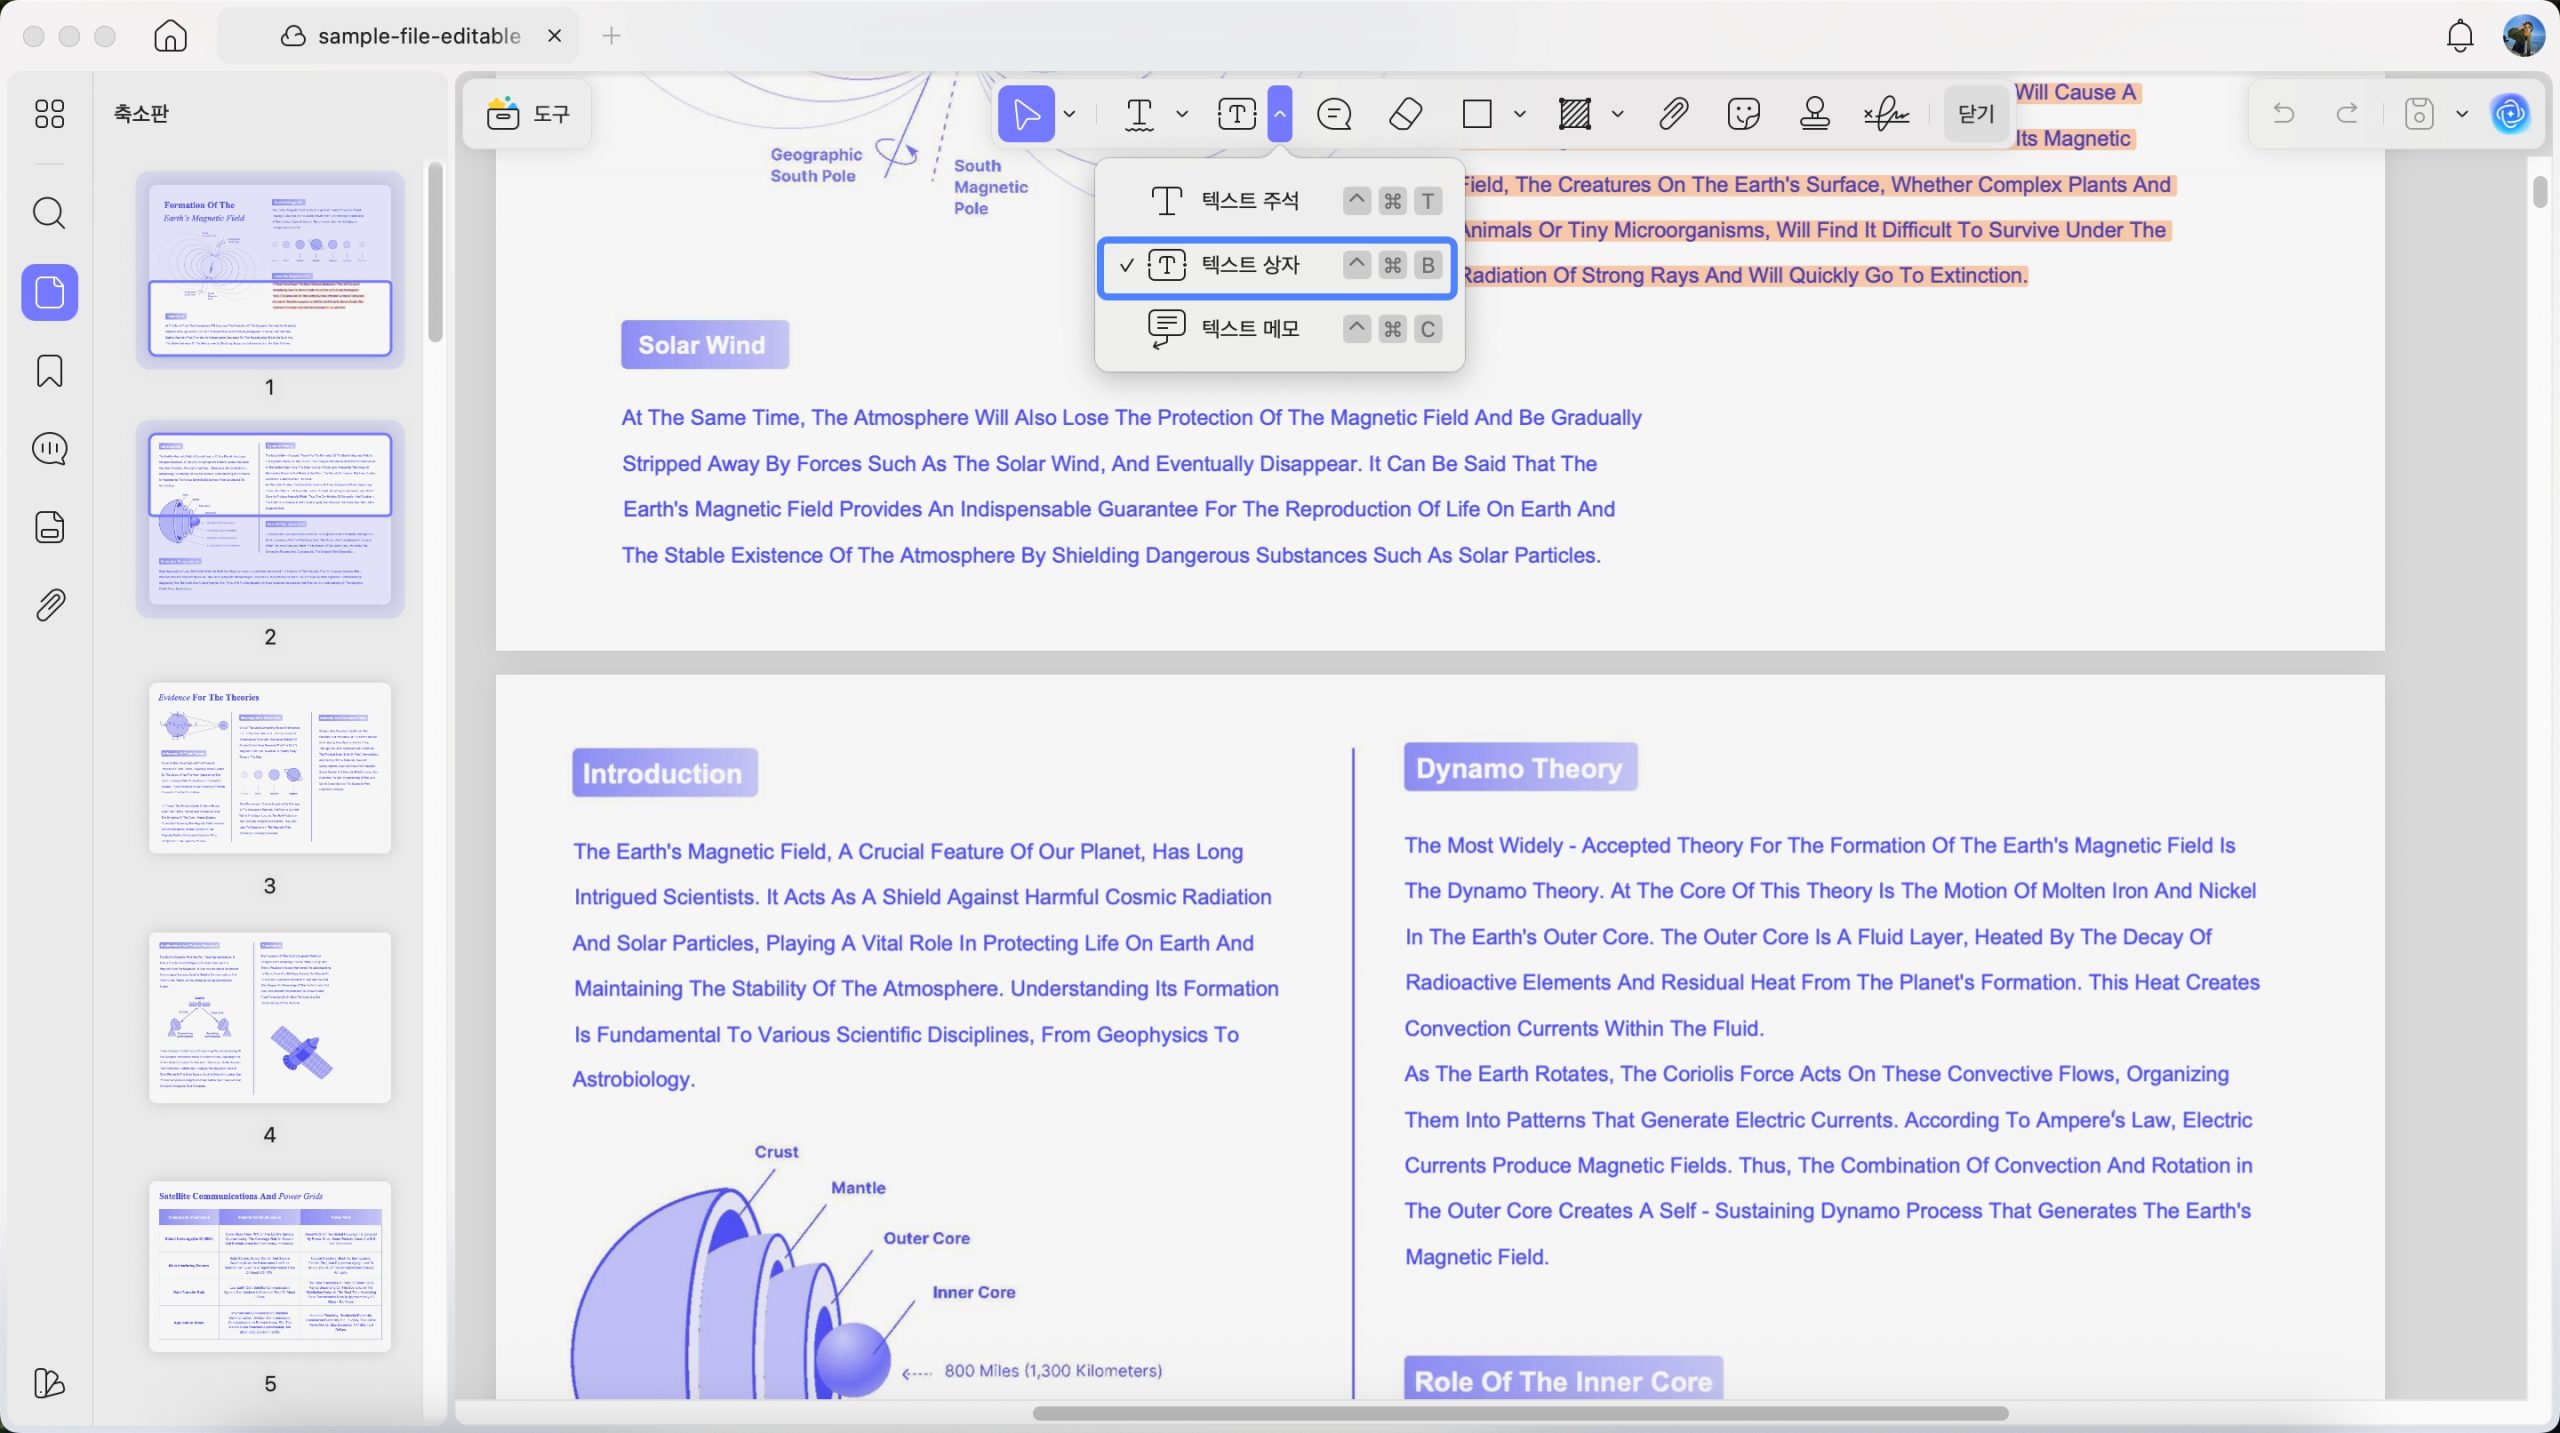The image size is (2560, 1433).
Task: Select the comment bubble note tool
Action: 1334,114
